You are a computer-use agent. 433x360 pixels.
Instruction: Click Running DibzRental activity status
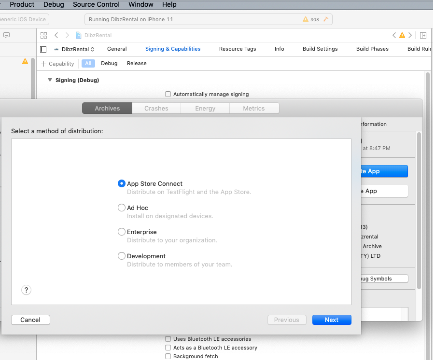coord(131,19)
